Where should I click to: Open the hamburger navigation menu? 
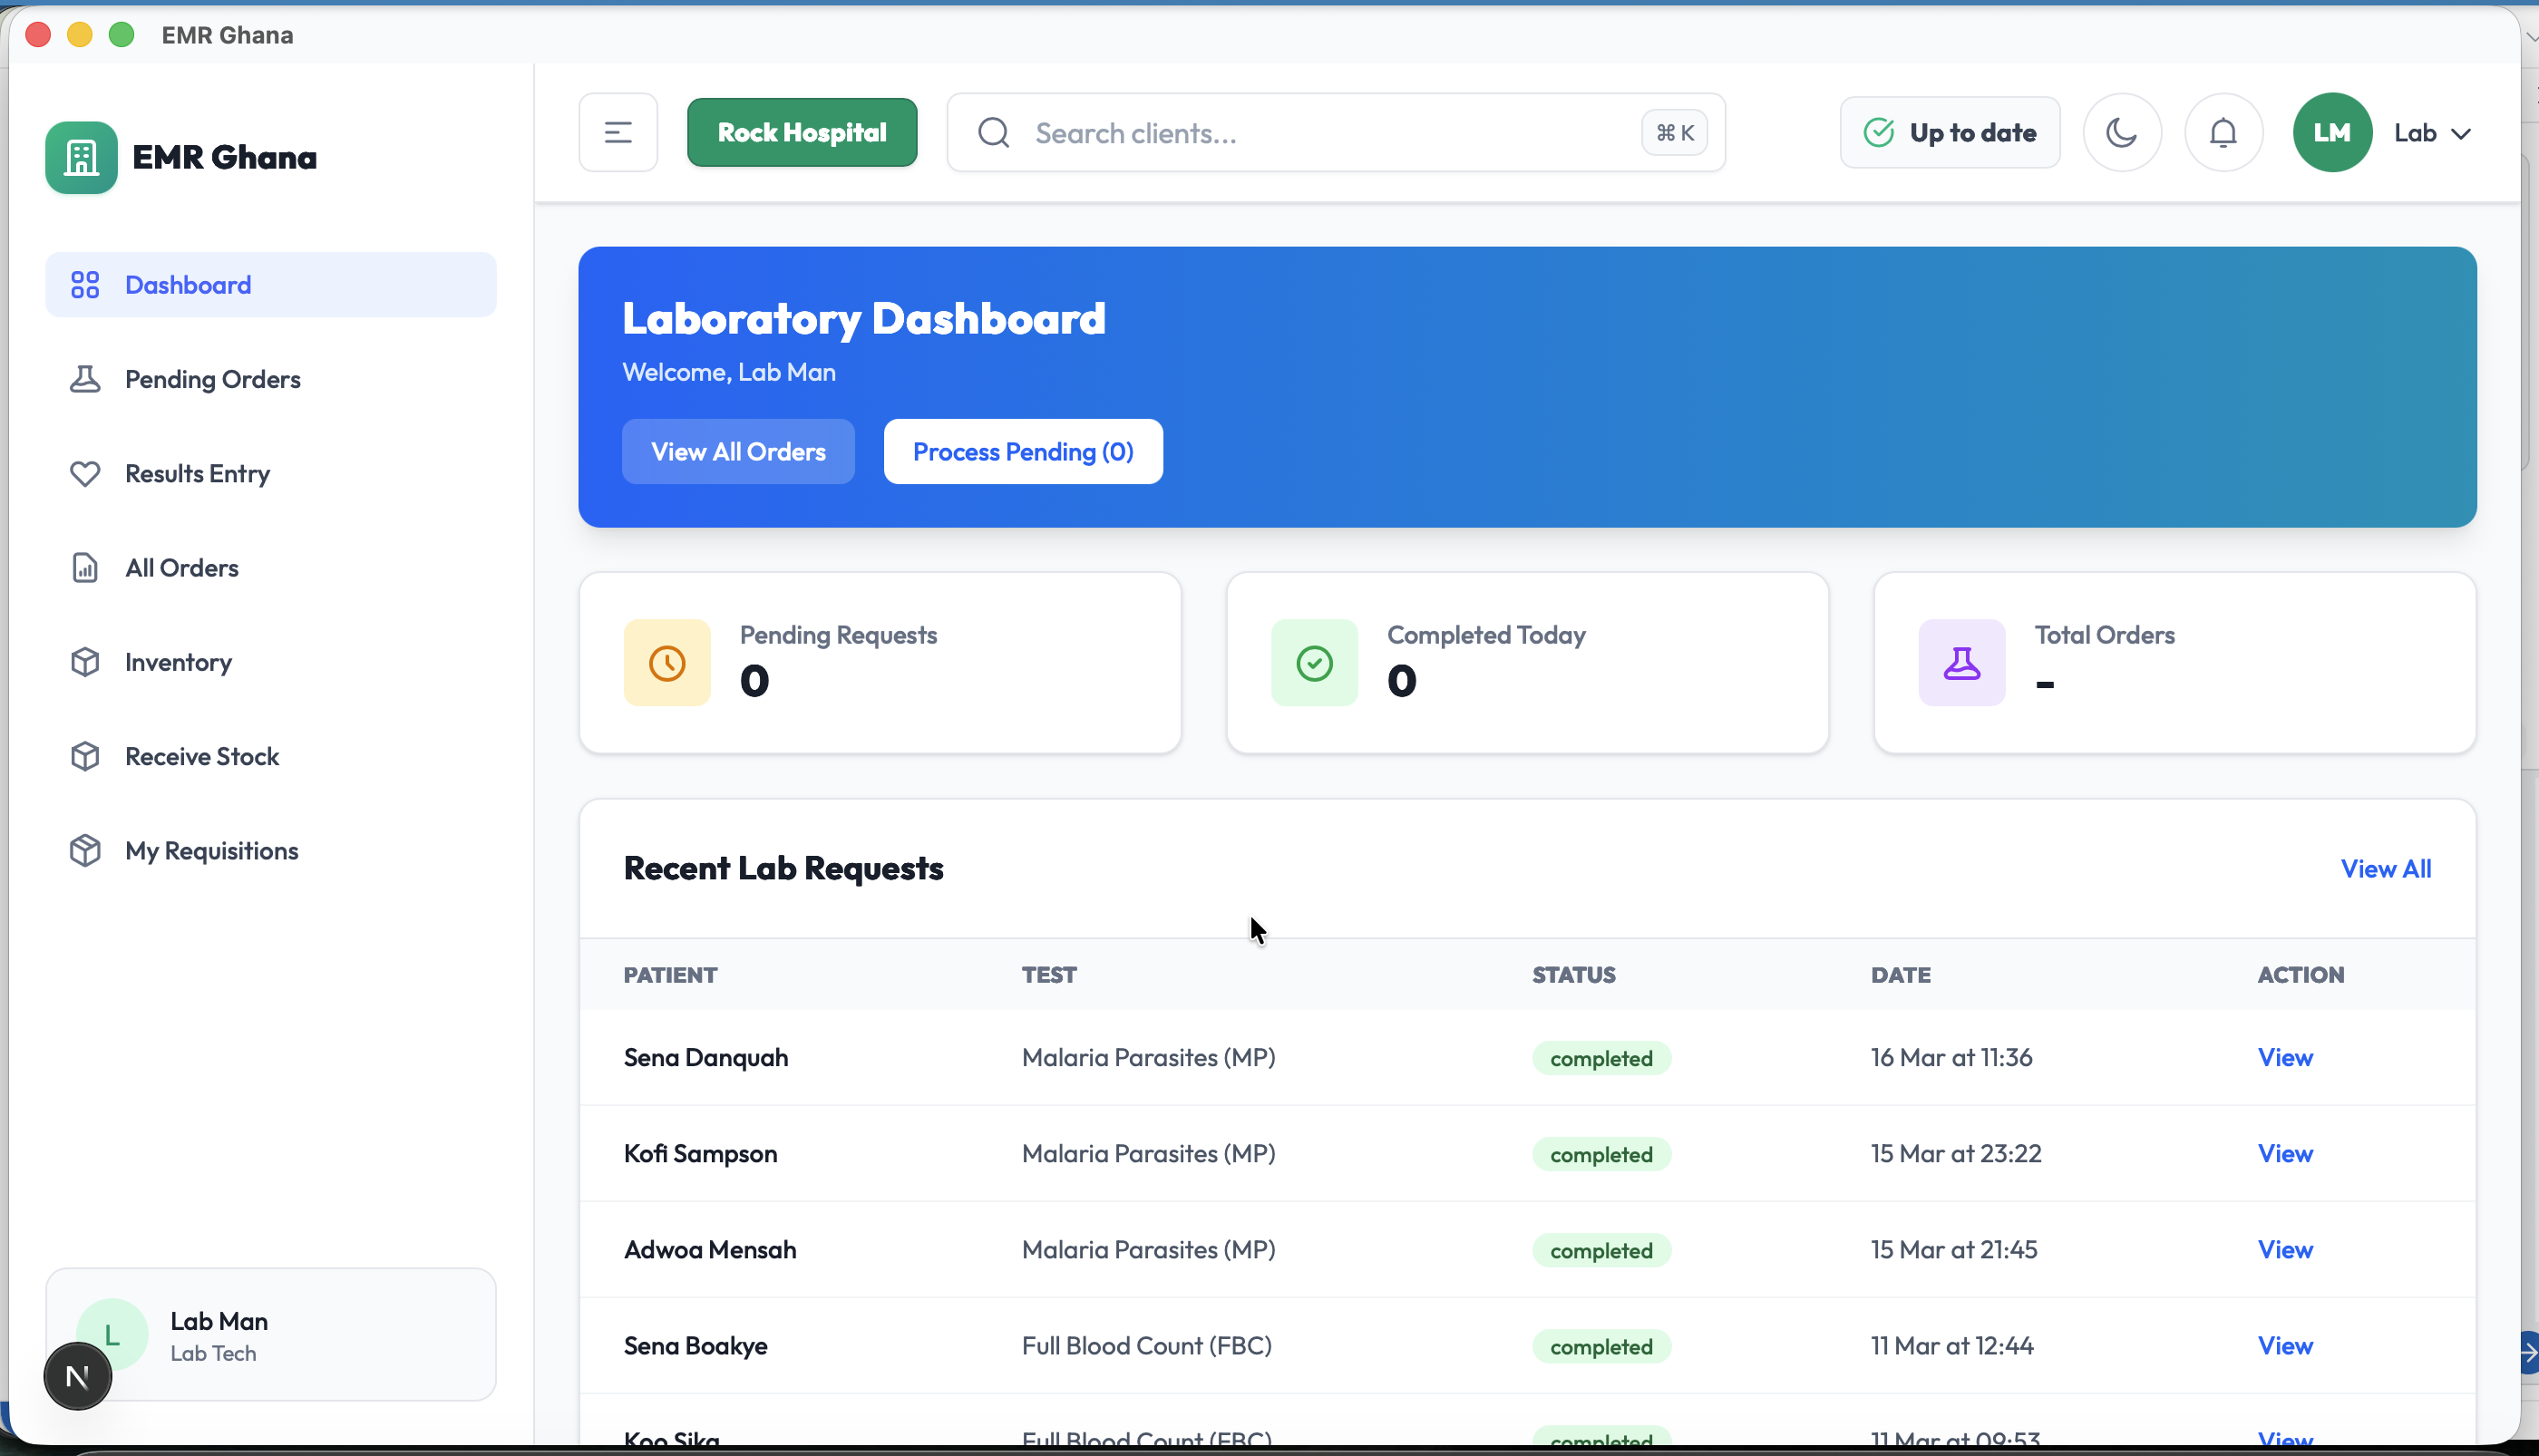point(617,131)
